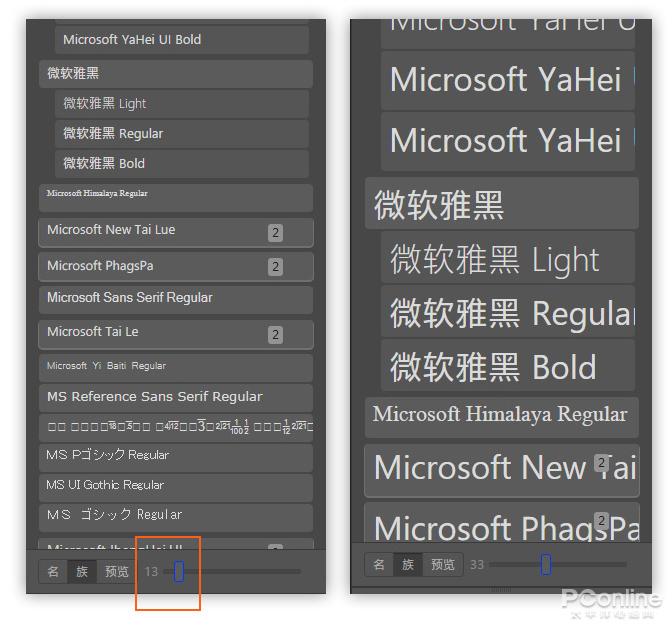672x627 pixels.
Task: Choose the large Microsoft Himalaya Regular entry
Action: [500, 415]
